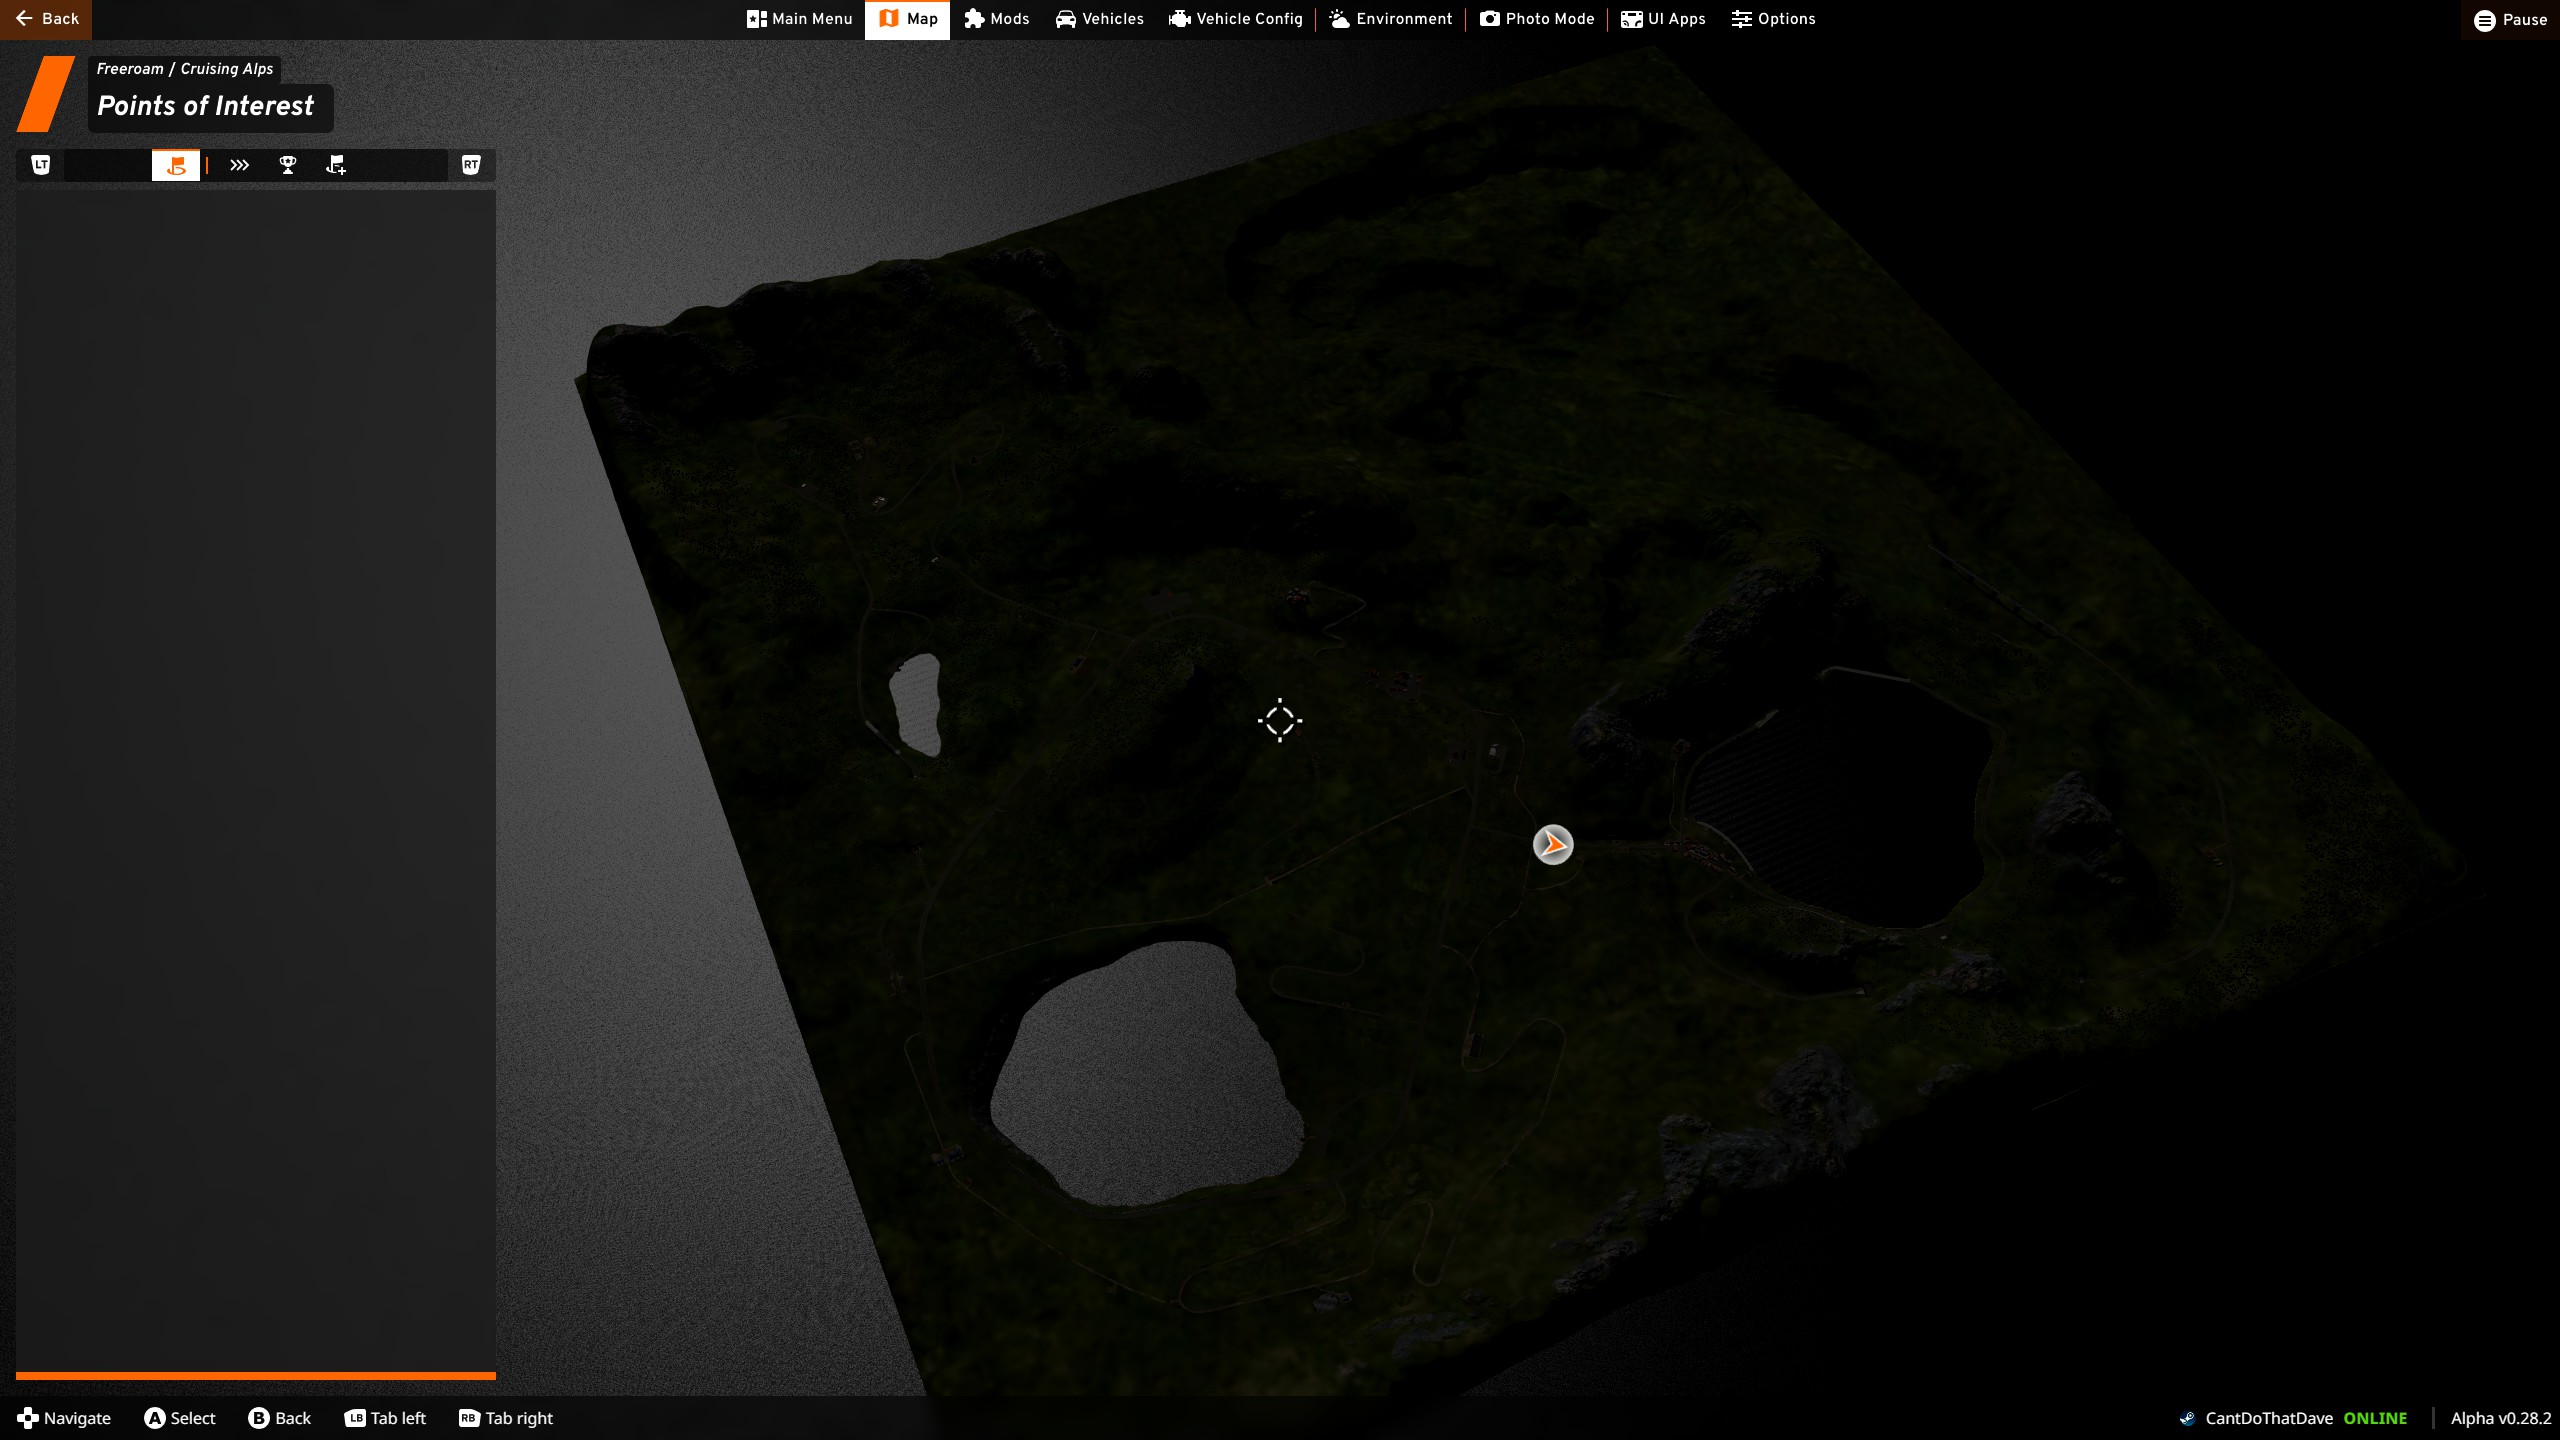Open the Environment settings

coord(1391,19)
